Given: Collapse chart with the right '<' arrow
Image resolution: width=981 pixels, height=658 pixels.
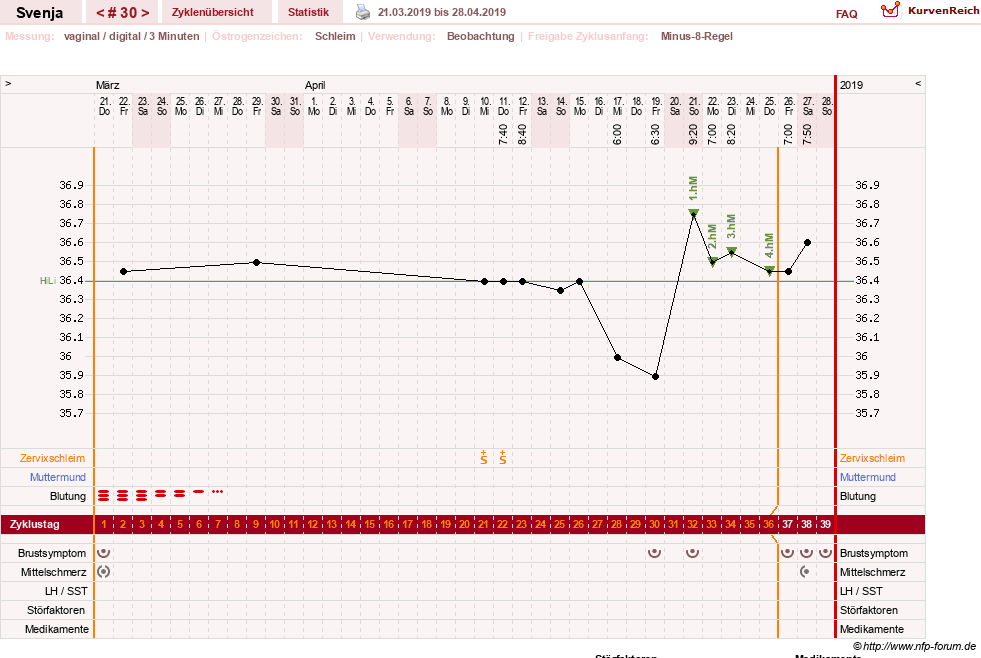Looking at the screenshot, I should [x=918, y=83].
